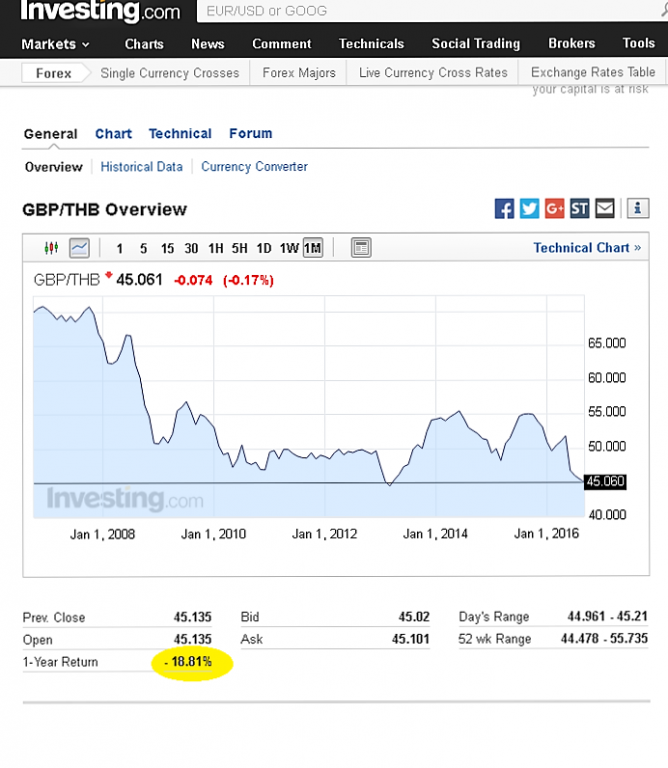Share the page on StockTwits
The height and width of the screenshot is (768, 668).
580,208
